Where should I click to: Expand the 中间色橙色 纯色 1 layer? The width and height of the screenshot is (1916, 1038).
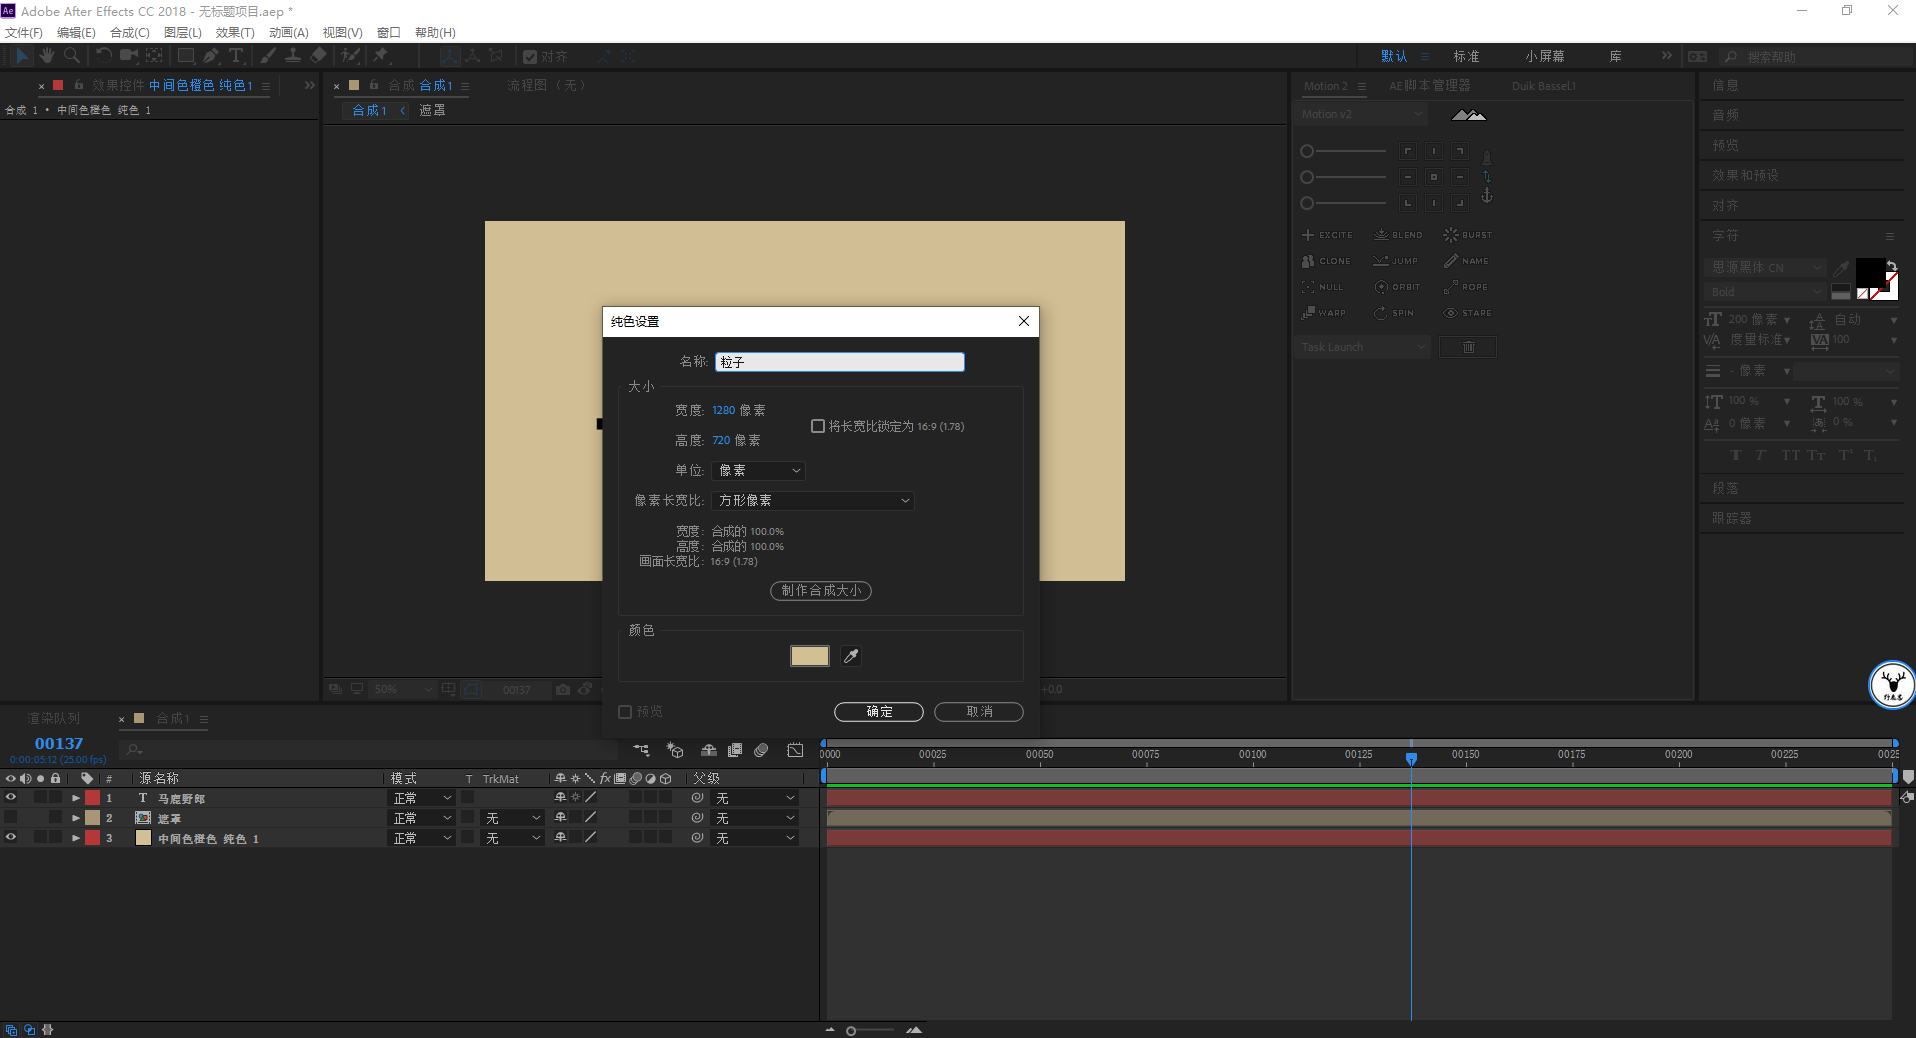(x=76, y=838)
